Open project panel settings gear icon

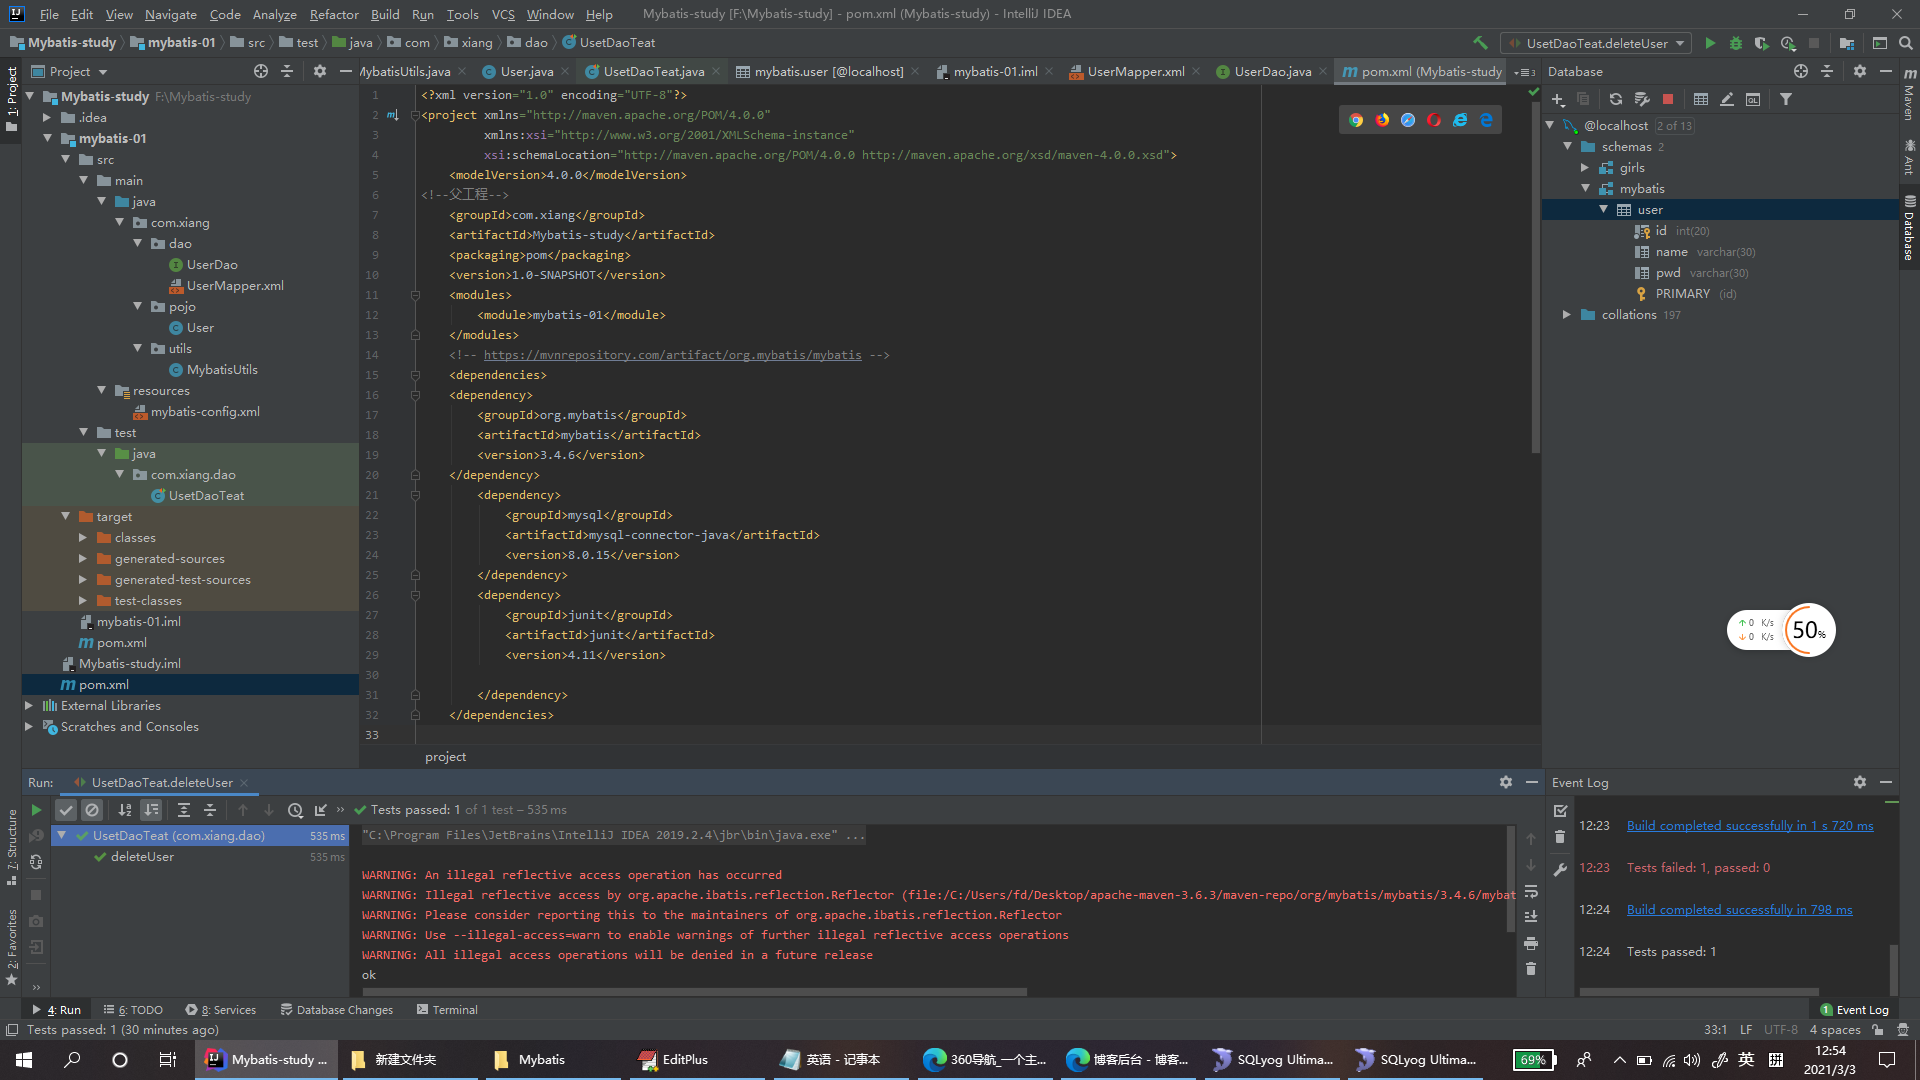tap(320, 71)
